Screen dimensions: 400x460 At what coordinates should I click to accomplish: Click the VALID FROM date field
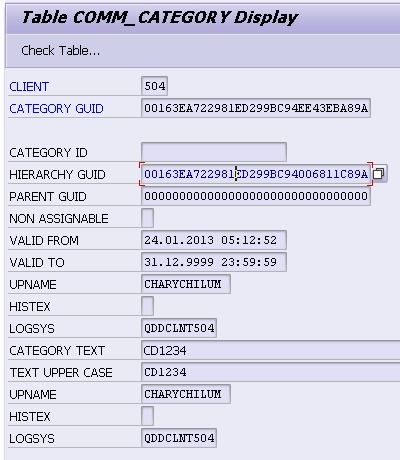pyautogui.click(x=214, y=240)
